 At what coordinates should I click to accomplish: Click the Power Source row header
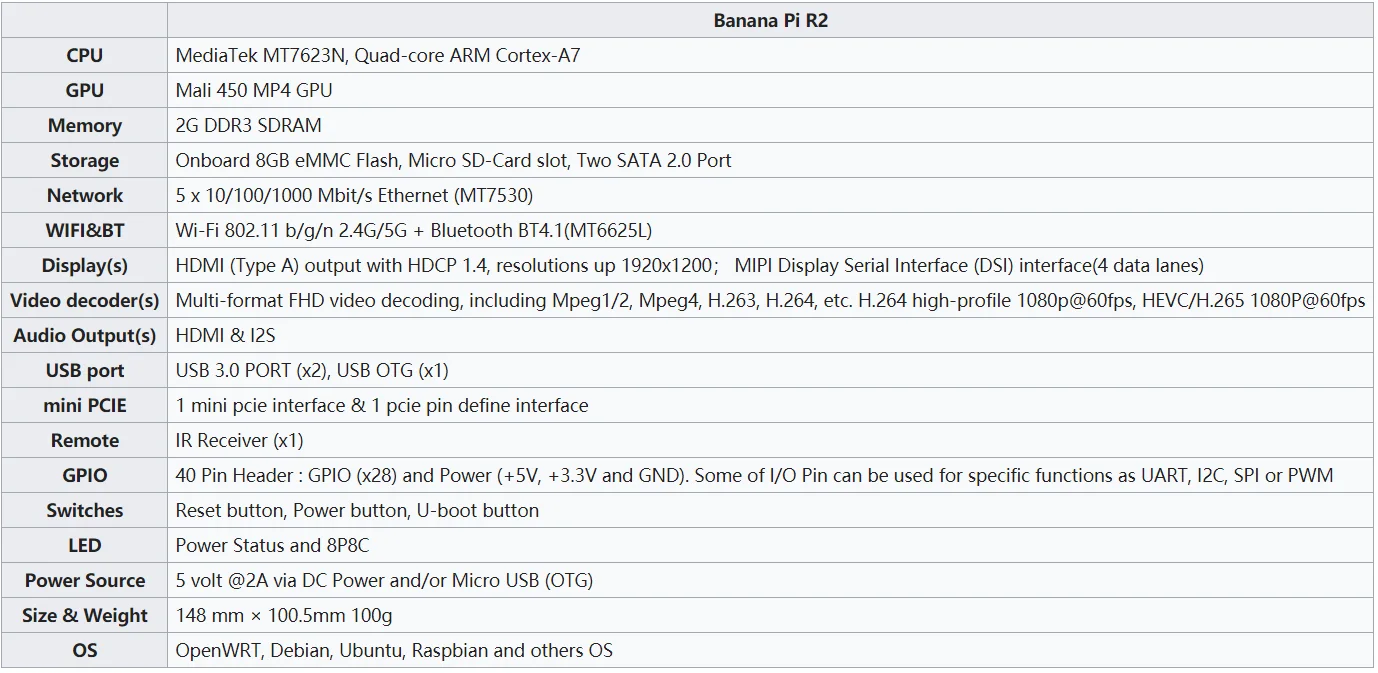84,581
